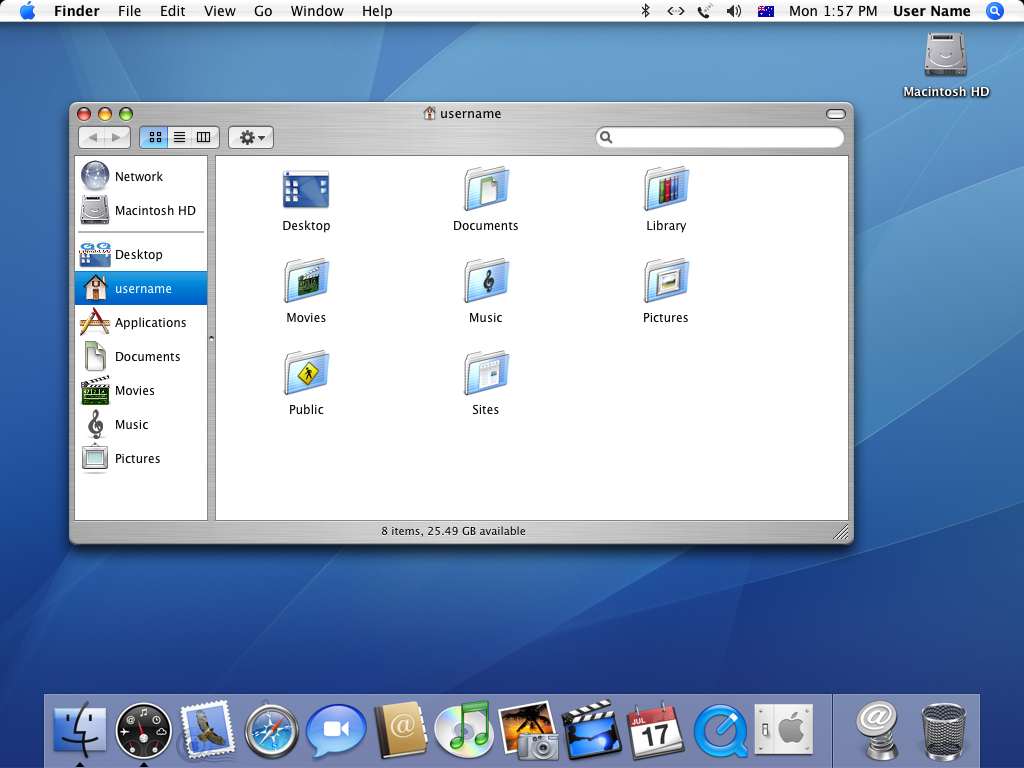This screenshot has width=1024, height=768.
Task: Click Finder icon in the Dock
Action: point(80,730)
